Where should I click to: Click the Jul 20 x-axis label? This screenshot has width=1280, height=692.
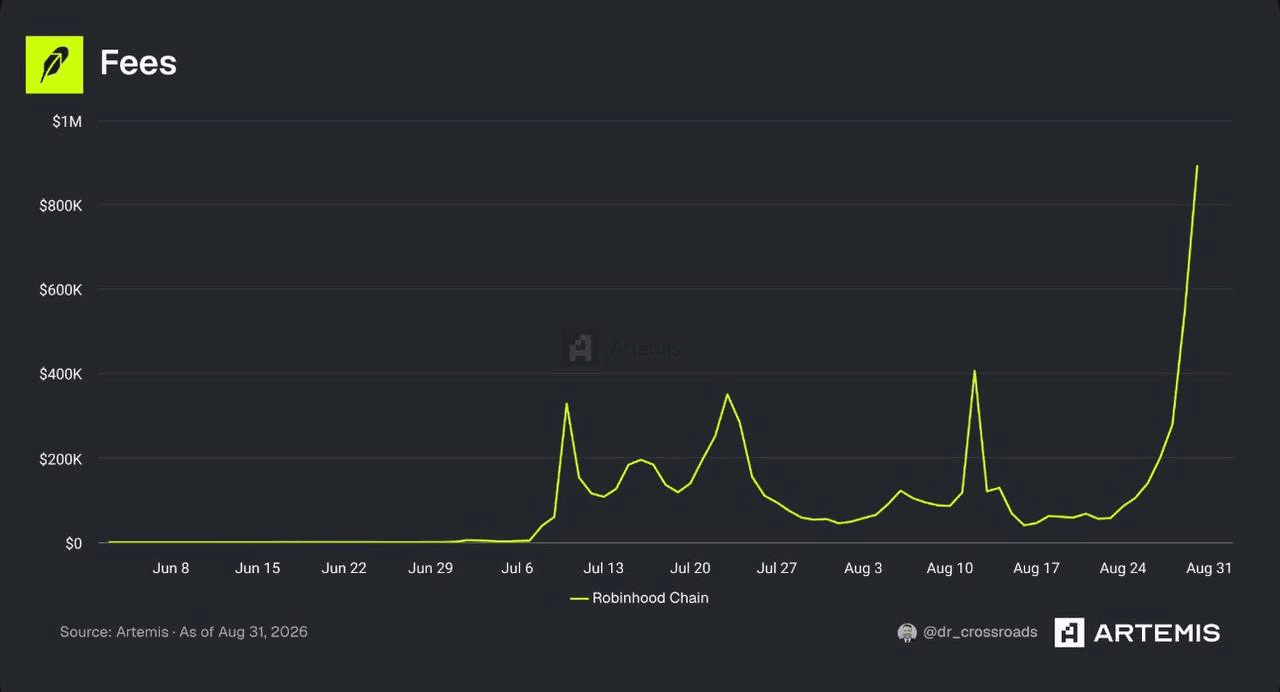[690, 568]
